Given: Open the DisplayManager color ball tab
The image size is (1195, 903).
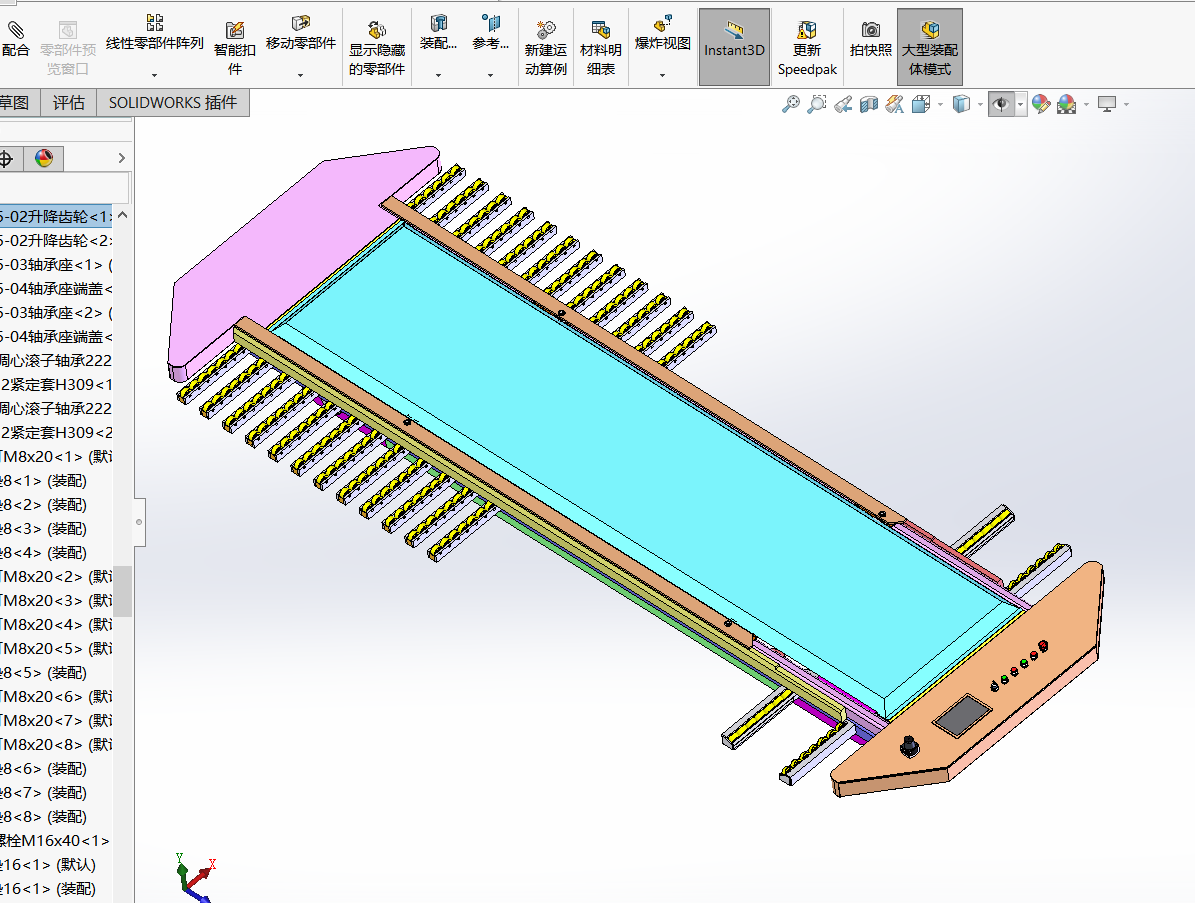Looking at the screenshot, I should [43, 159].
